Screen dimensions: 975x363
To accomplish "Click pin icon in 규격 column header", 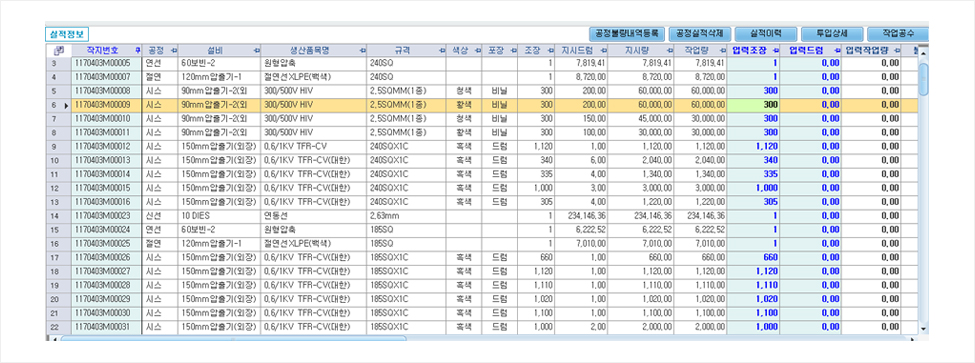I will (441, 50).
